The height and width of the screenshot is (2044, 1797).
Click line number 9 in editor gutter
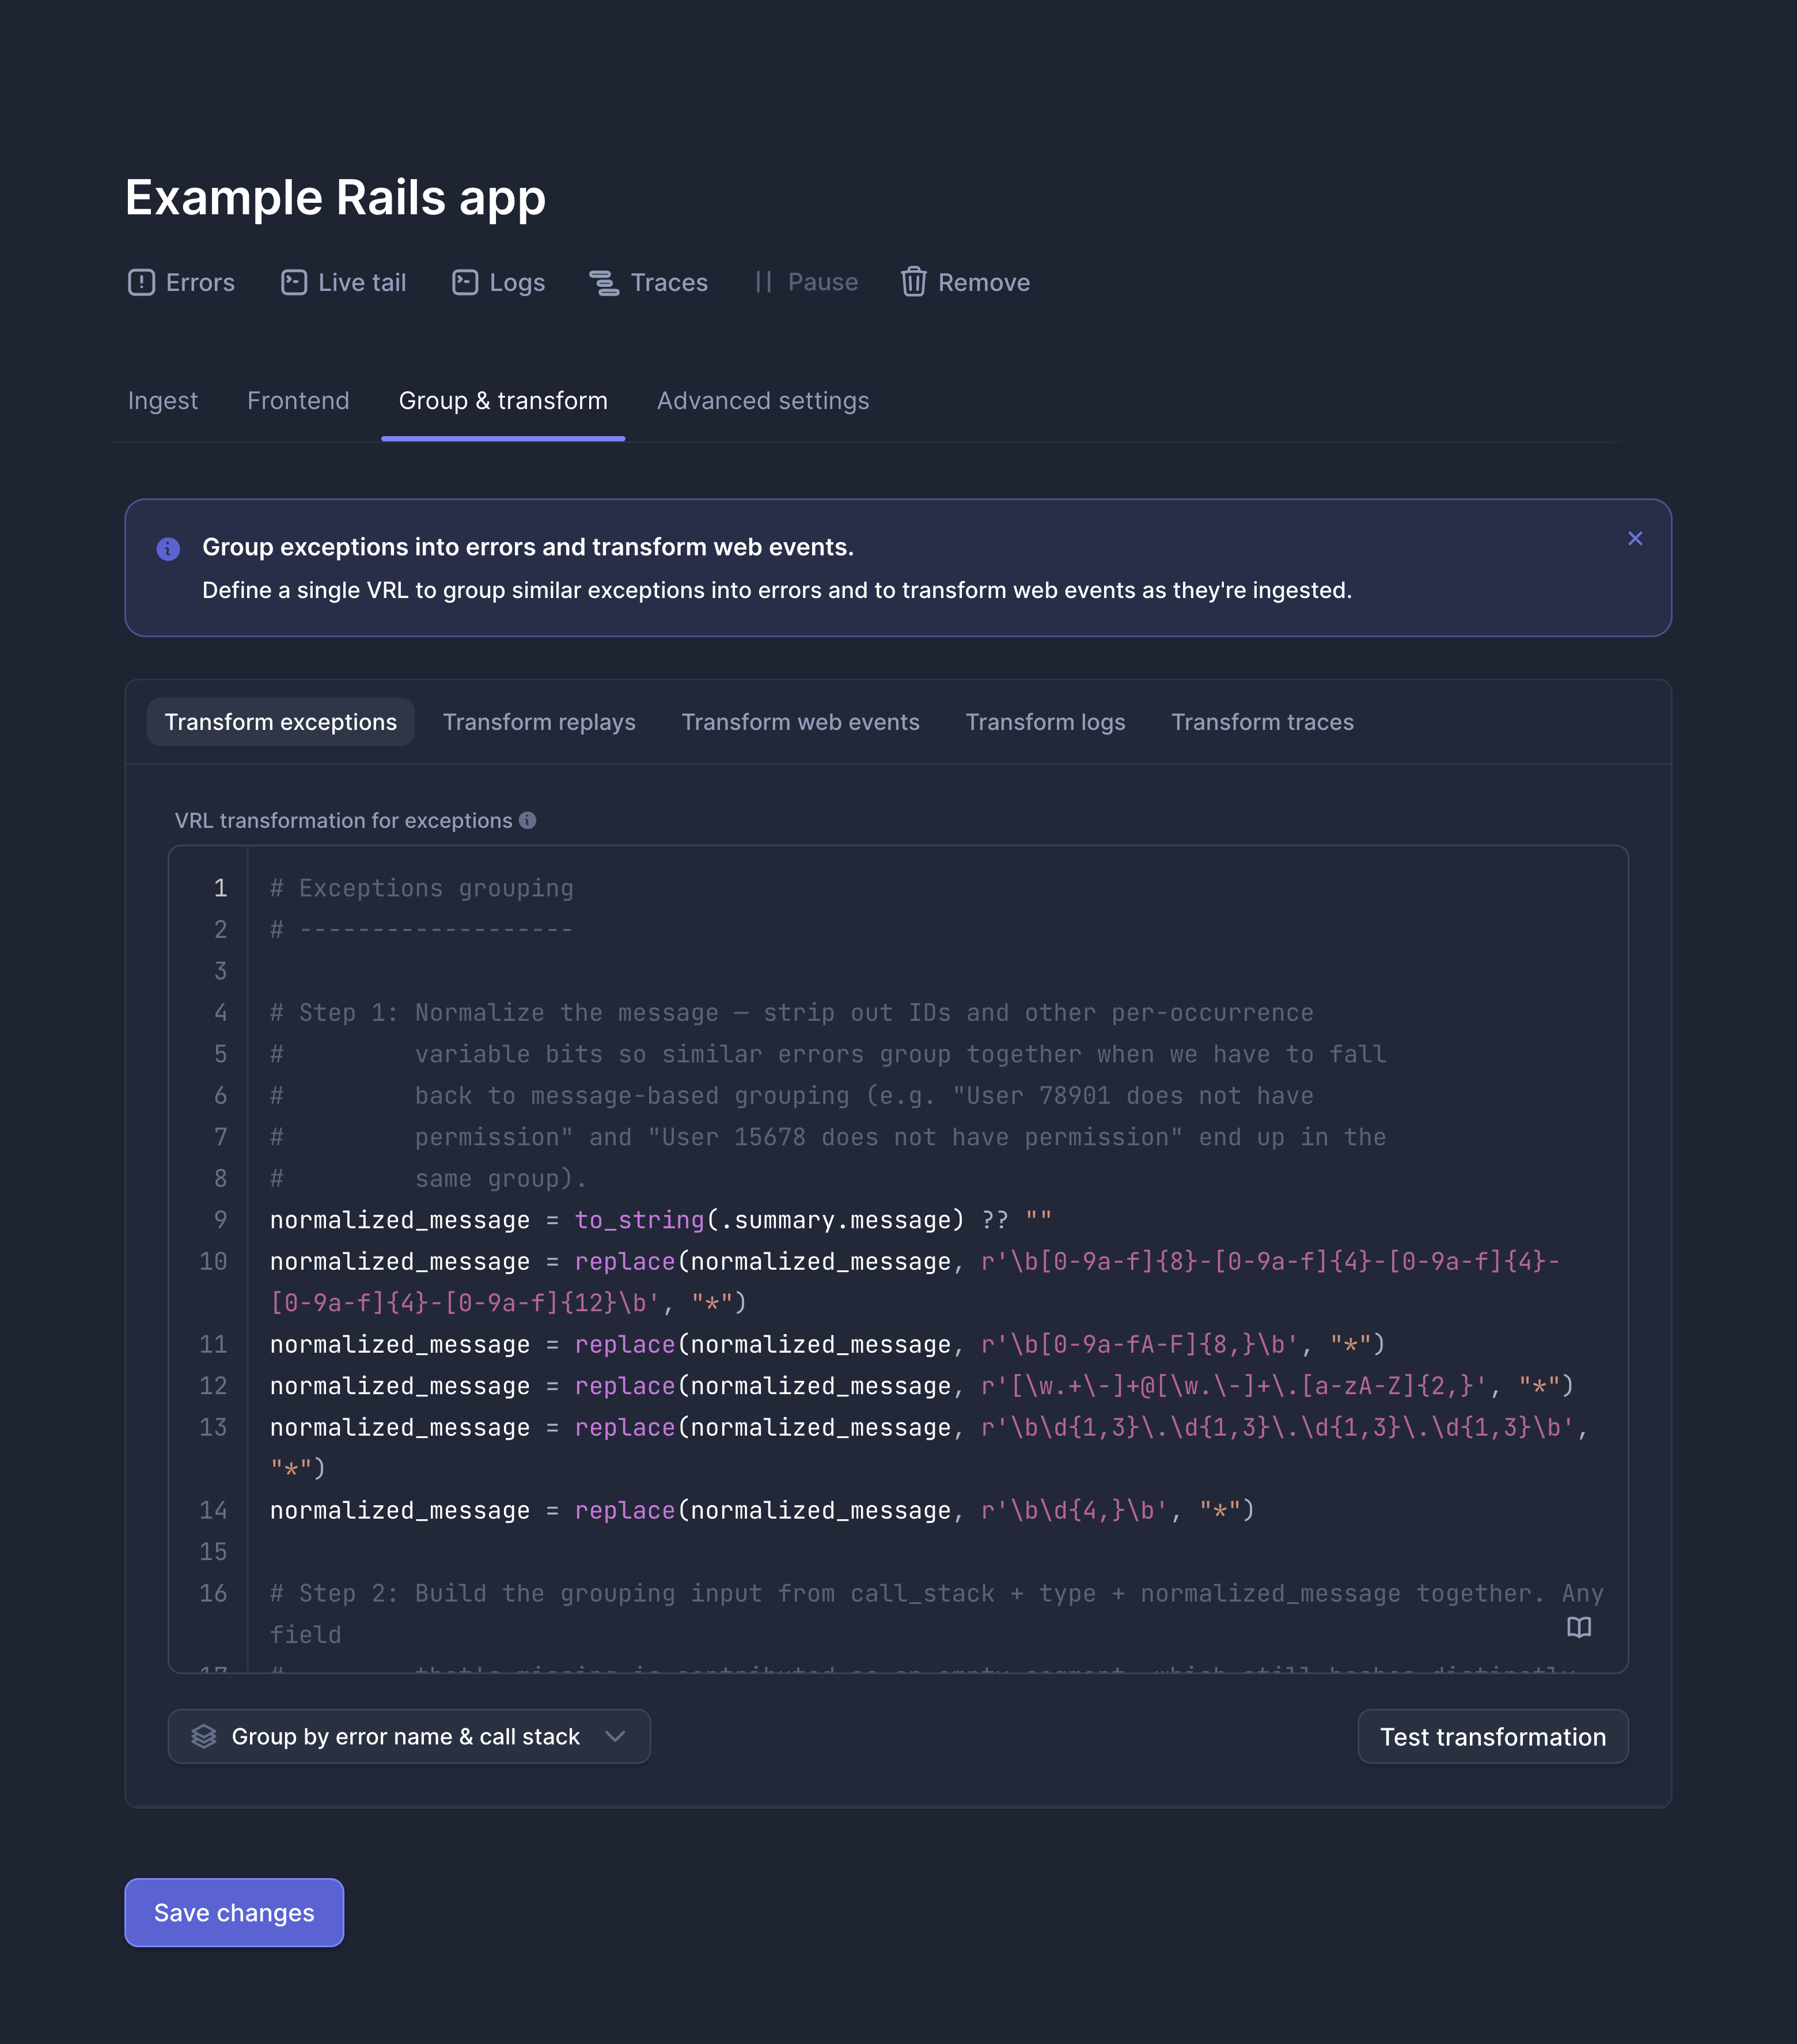[x=221, y=1220]
